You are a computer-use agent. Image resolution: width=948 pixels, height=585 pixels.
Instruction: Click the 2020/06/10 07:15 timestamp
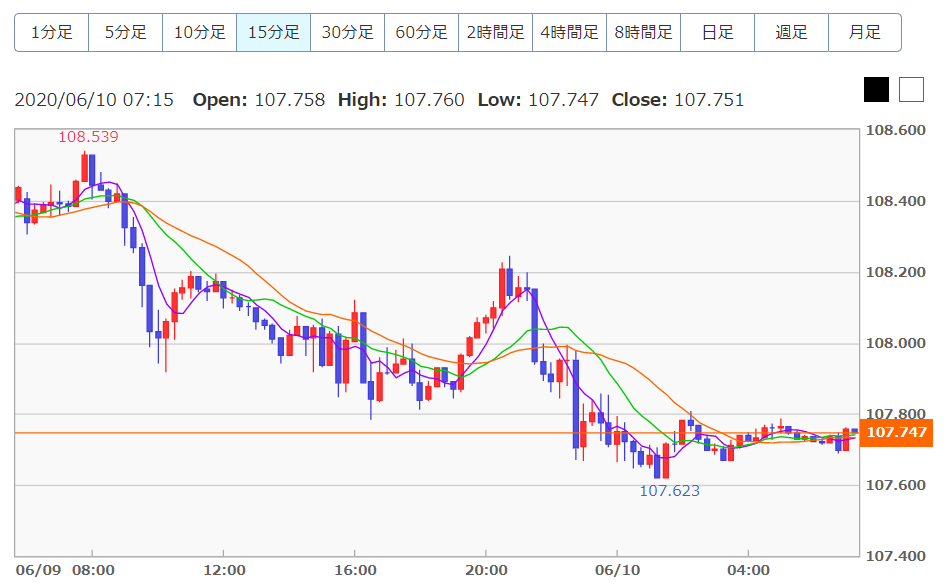click(94, 100)
